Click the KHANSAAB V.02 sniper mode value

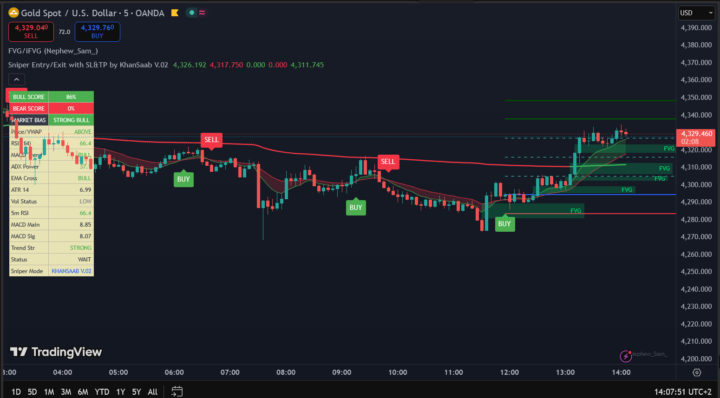point(71,271)
